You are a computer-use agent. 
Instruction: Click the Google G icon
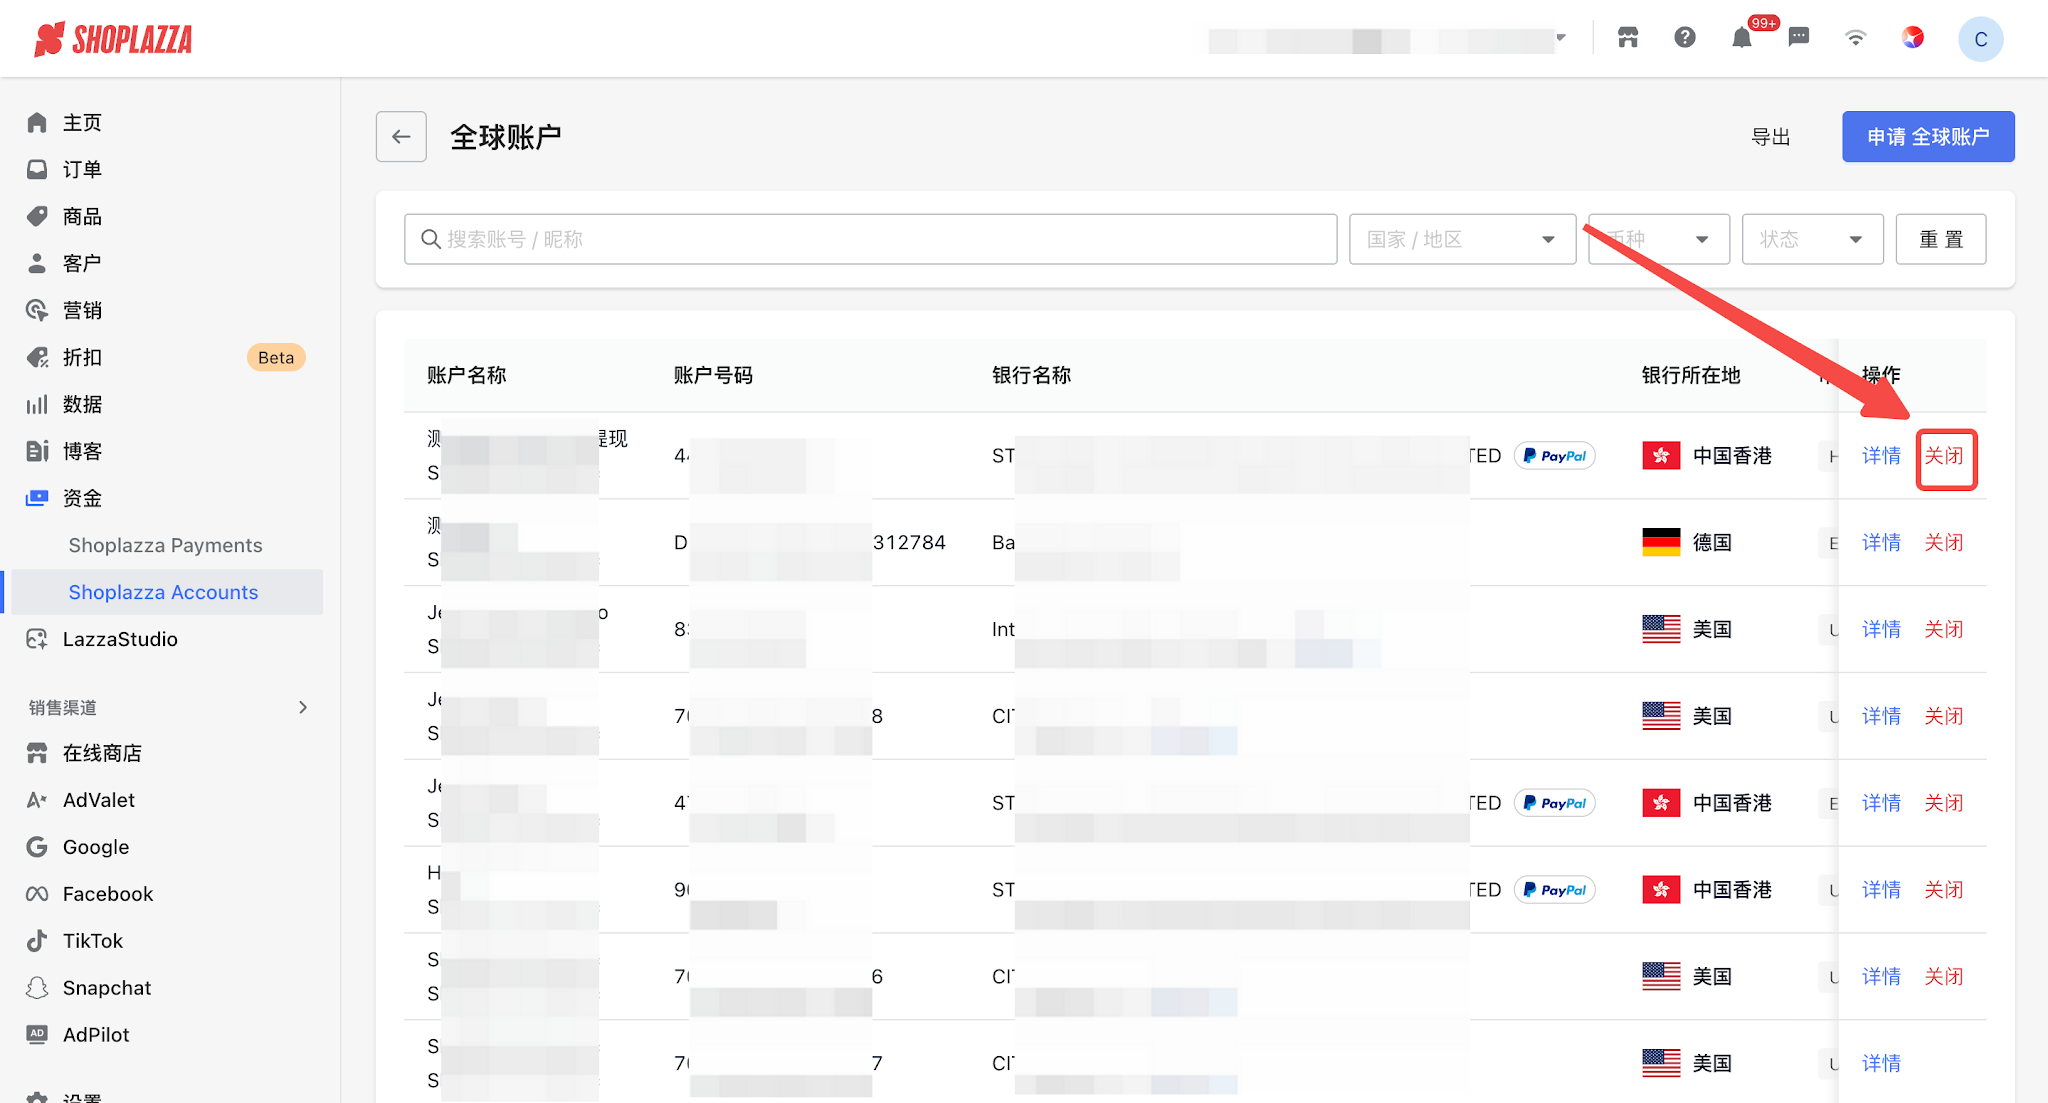(37, 847)
